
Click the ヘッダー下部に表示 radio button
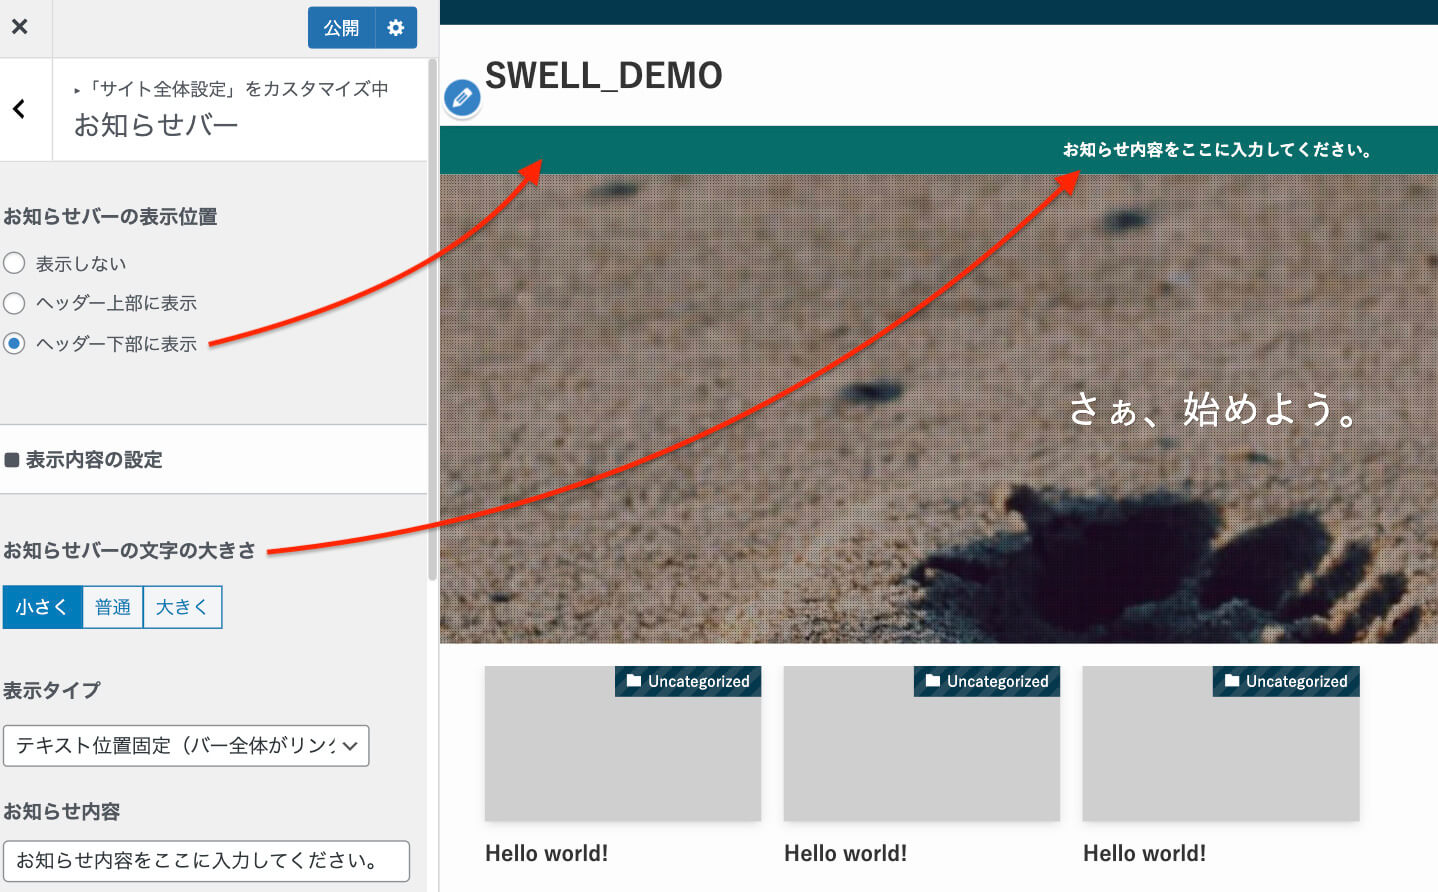point(15,343)
